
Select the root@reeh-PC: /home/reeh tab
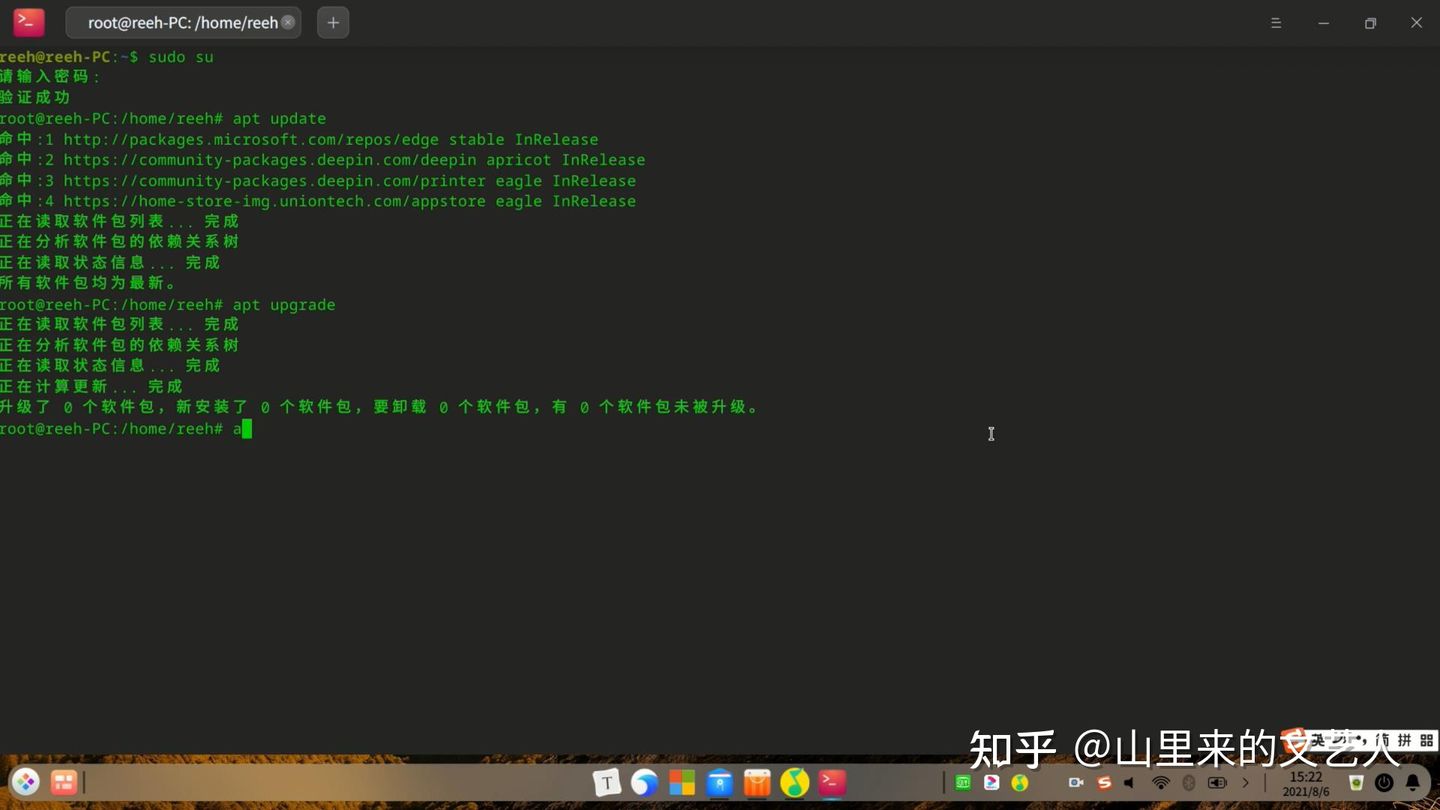click(183, 22)
